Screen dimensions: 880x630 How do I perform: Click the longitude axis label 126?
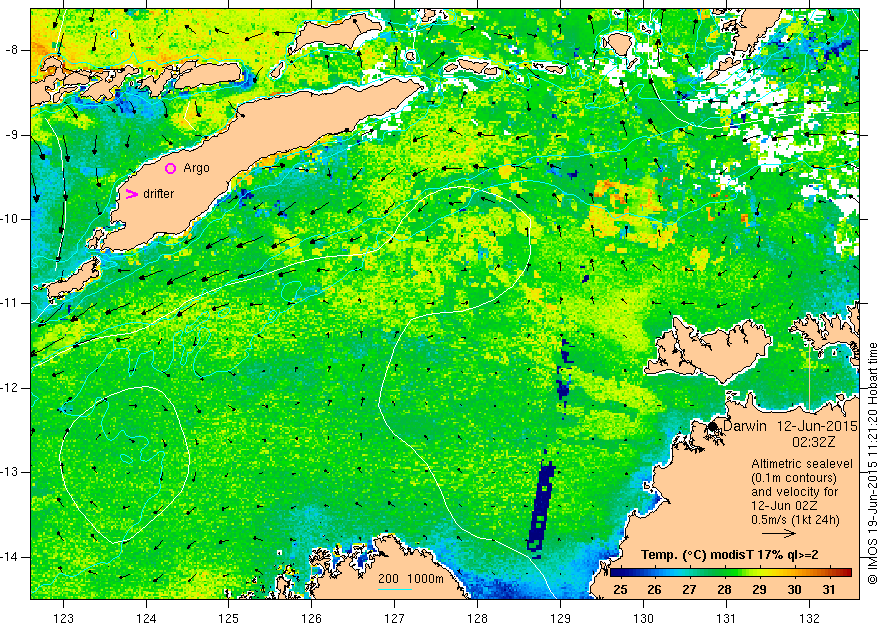[x=311, y=618]
